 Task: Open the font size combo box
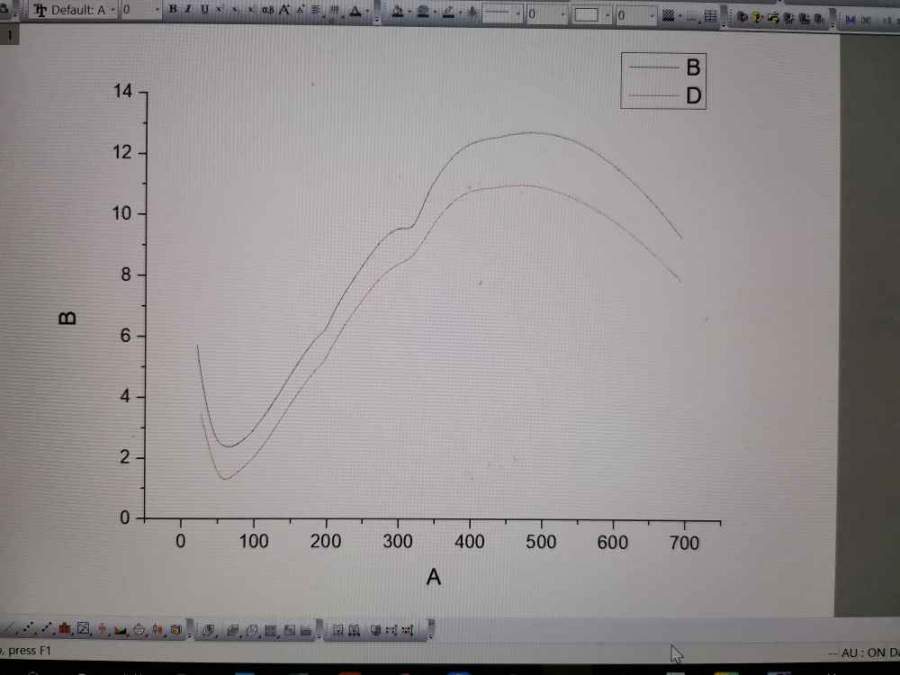141,10
